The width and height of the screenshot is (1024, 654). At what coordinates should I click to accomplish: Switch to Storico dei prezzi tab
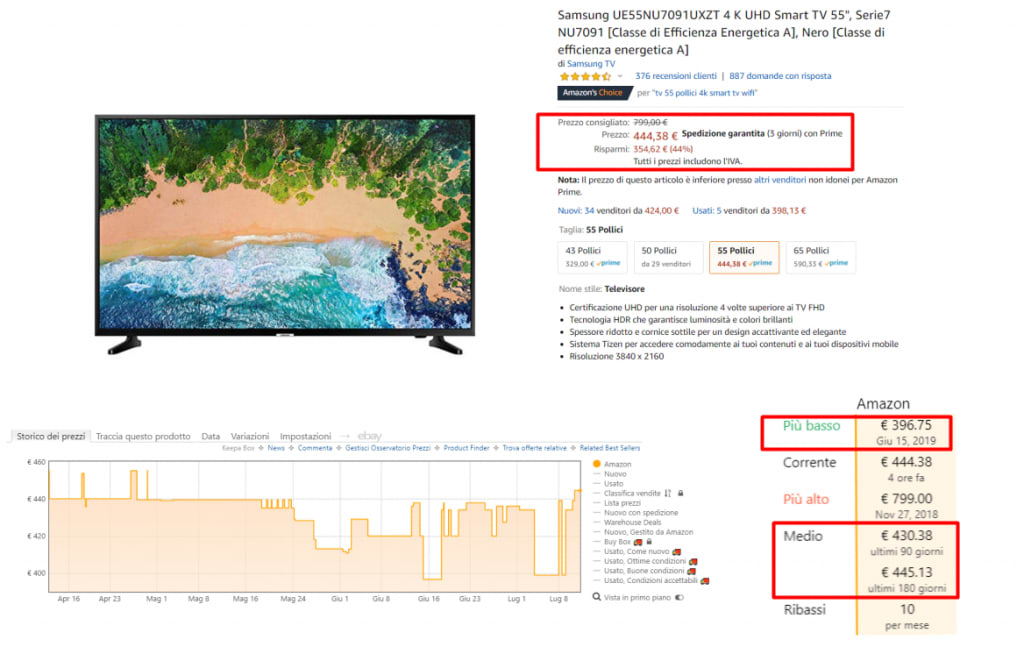click(x=51, y=436)
